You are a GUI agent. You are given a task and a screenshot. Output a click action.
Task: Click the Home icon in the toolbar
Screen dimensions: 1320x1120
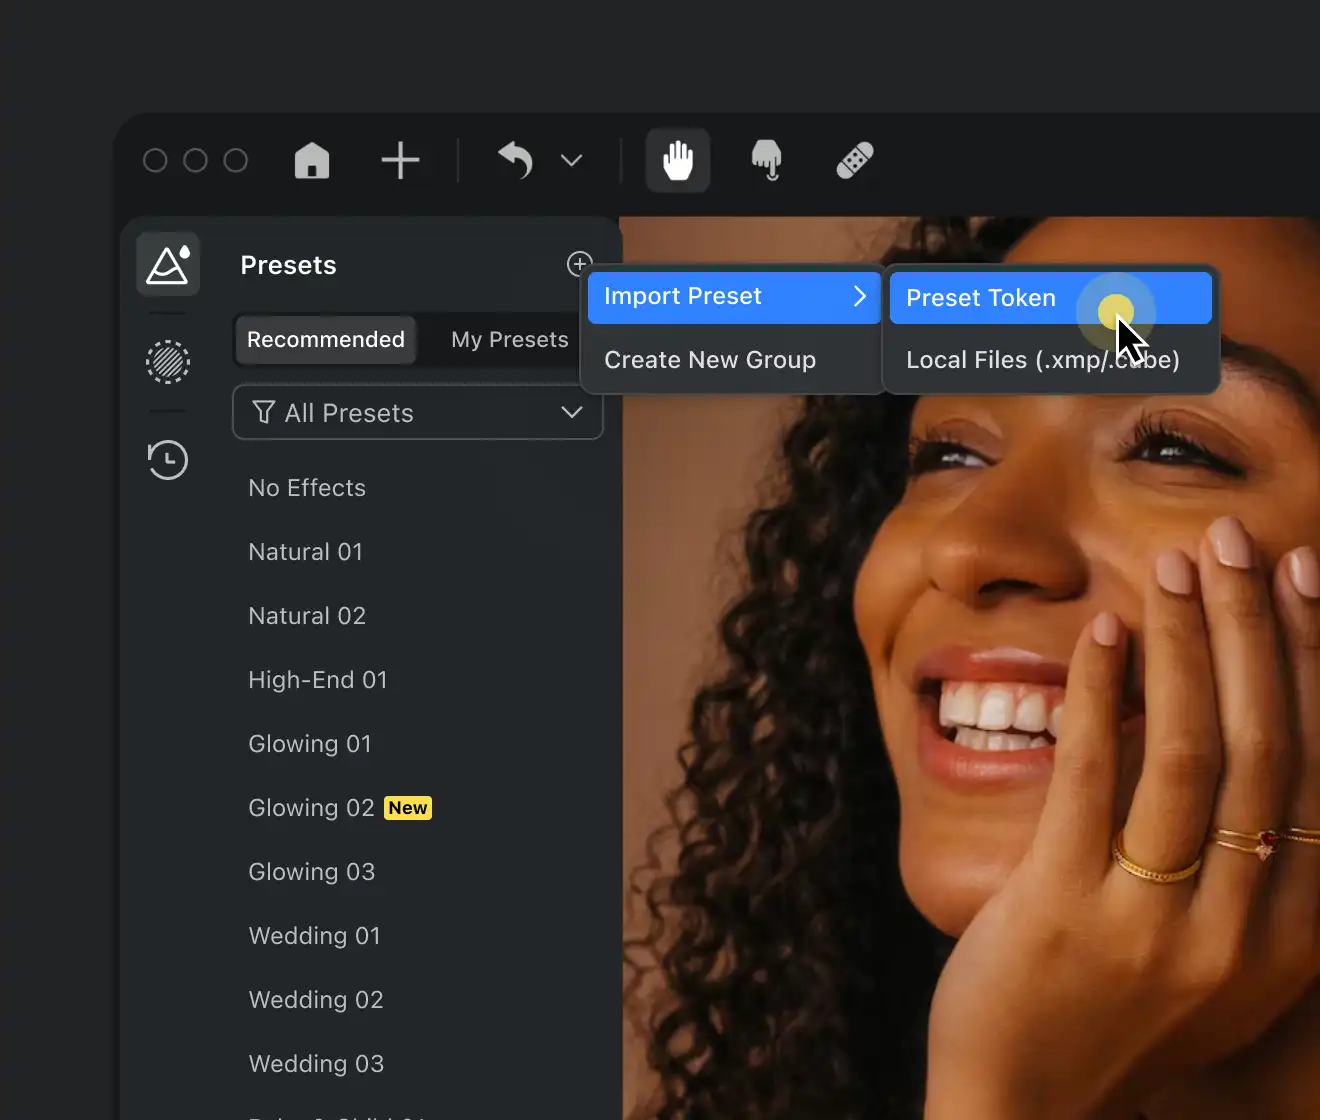coord(311,159)
